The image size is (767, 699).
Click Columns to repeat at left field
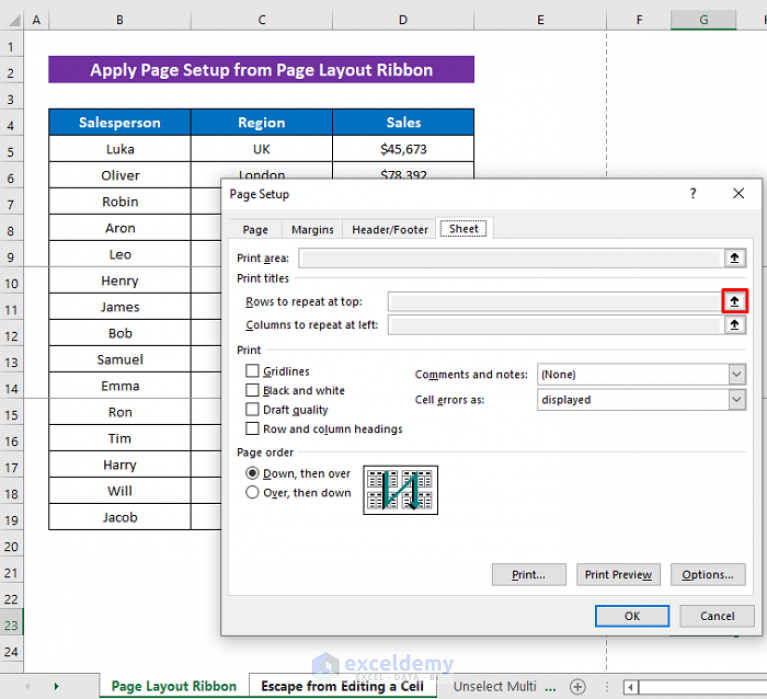click(x=556, y=325)
